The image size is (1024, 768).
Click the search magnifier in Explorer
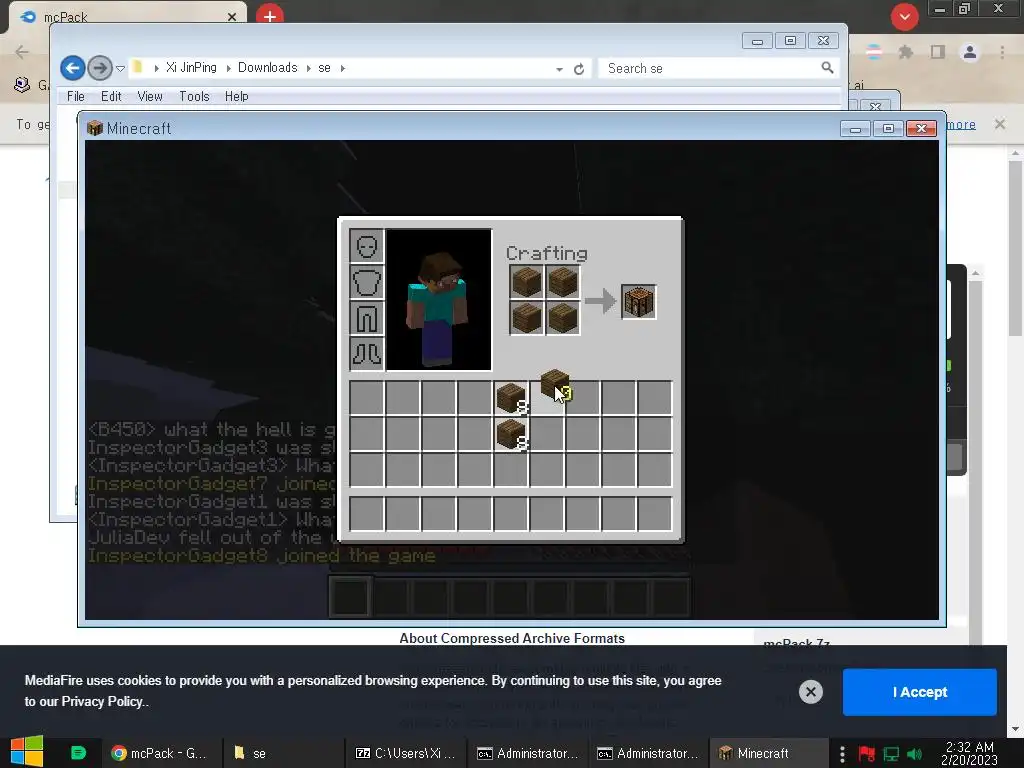[827, 68]
